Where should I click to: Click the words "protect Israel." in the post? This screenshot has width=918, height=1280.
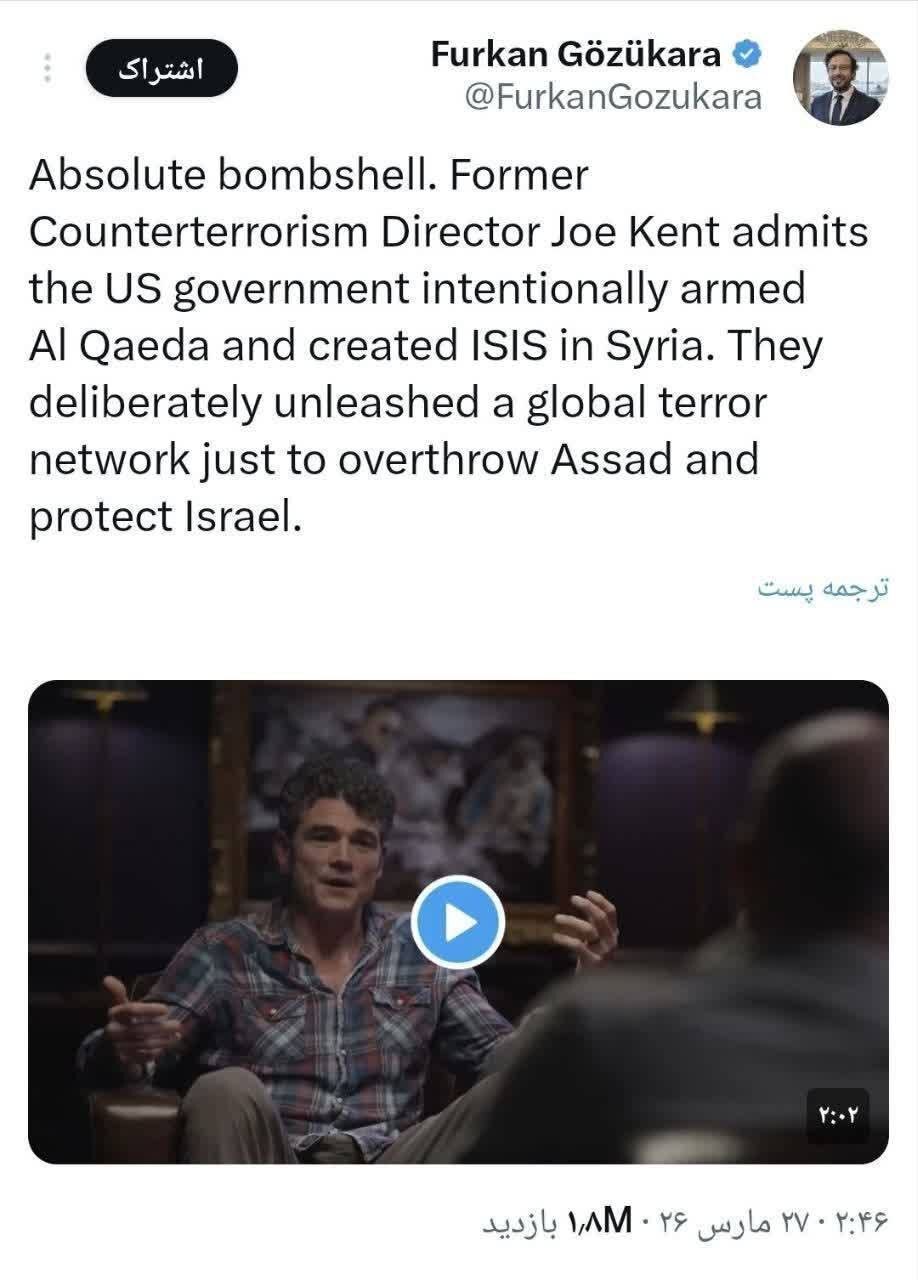click(165, 518)
